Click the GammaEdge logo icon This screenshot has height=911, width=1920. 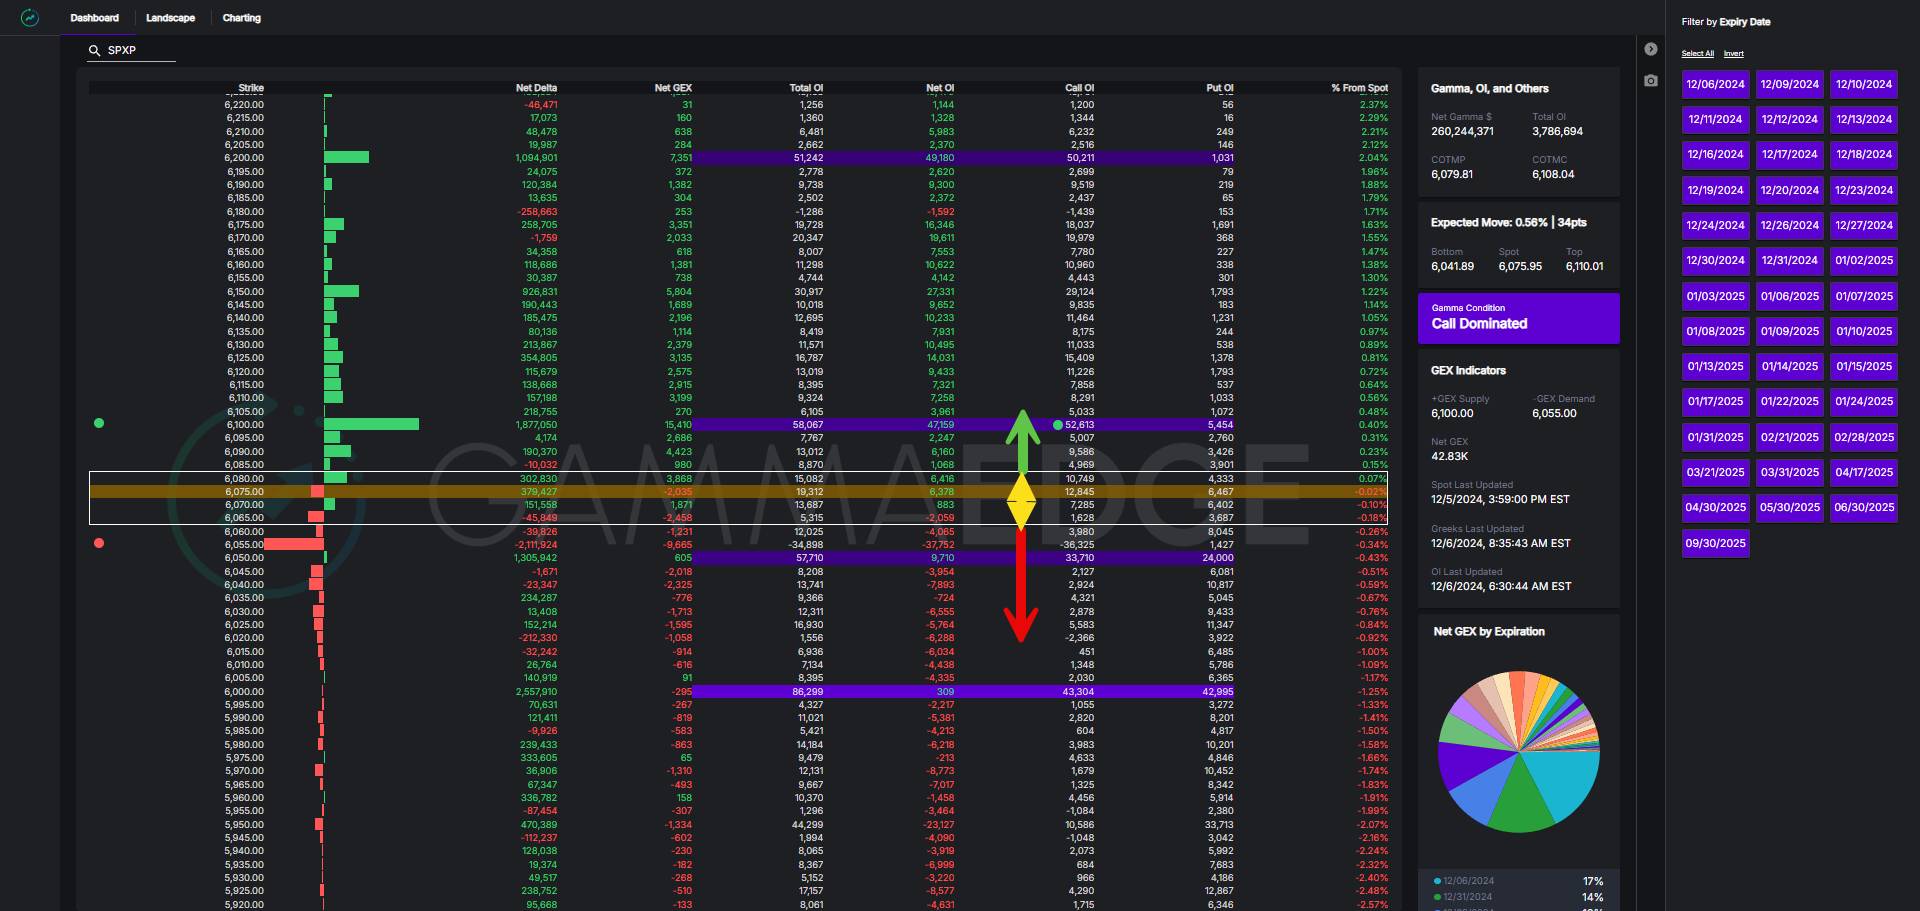(30, 18)
